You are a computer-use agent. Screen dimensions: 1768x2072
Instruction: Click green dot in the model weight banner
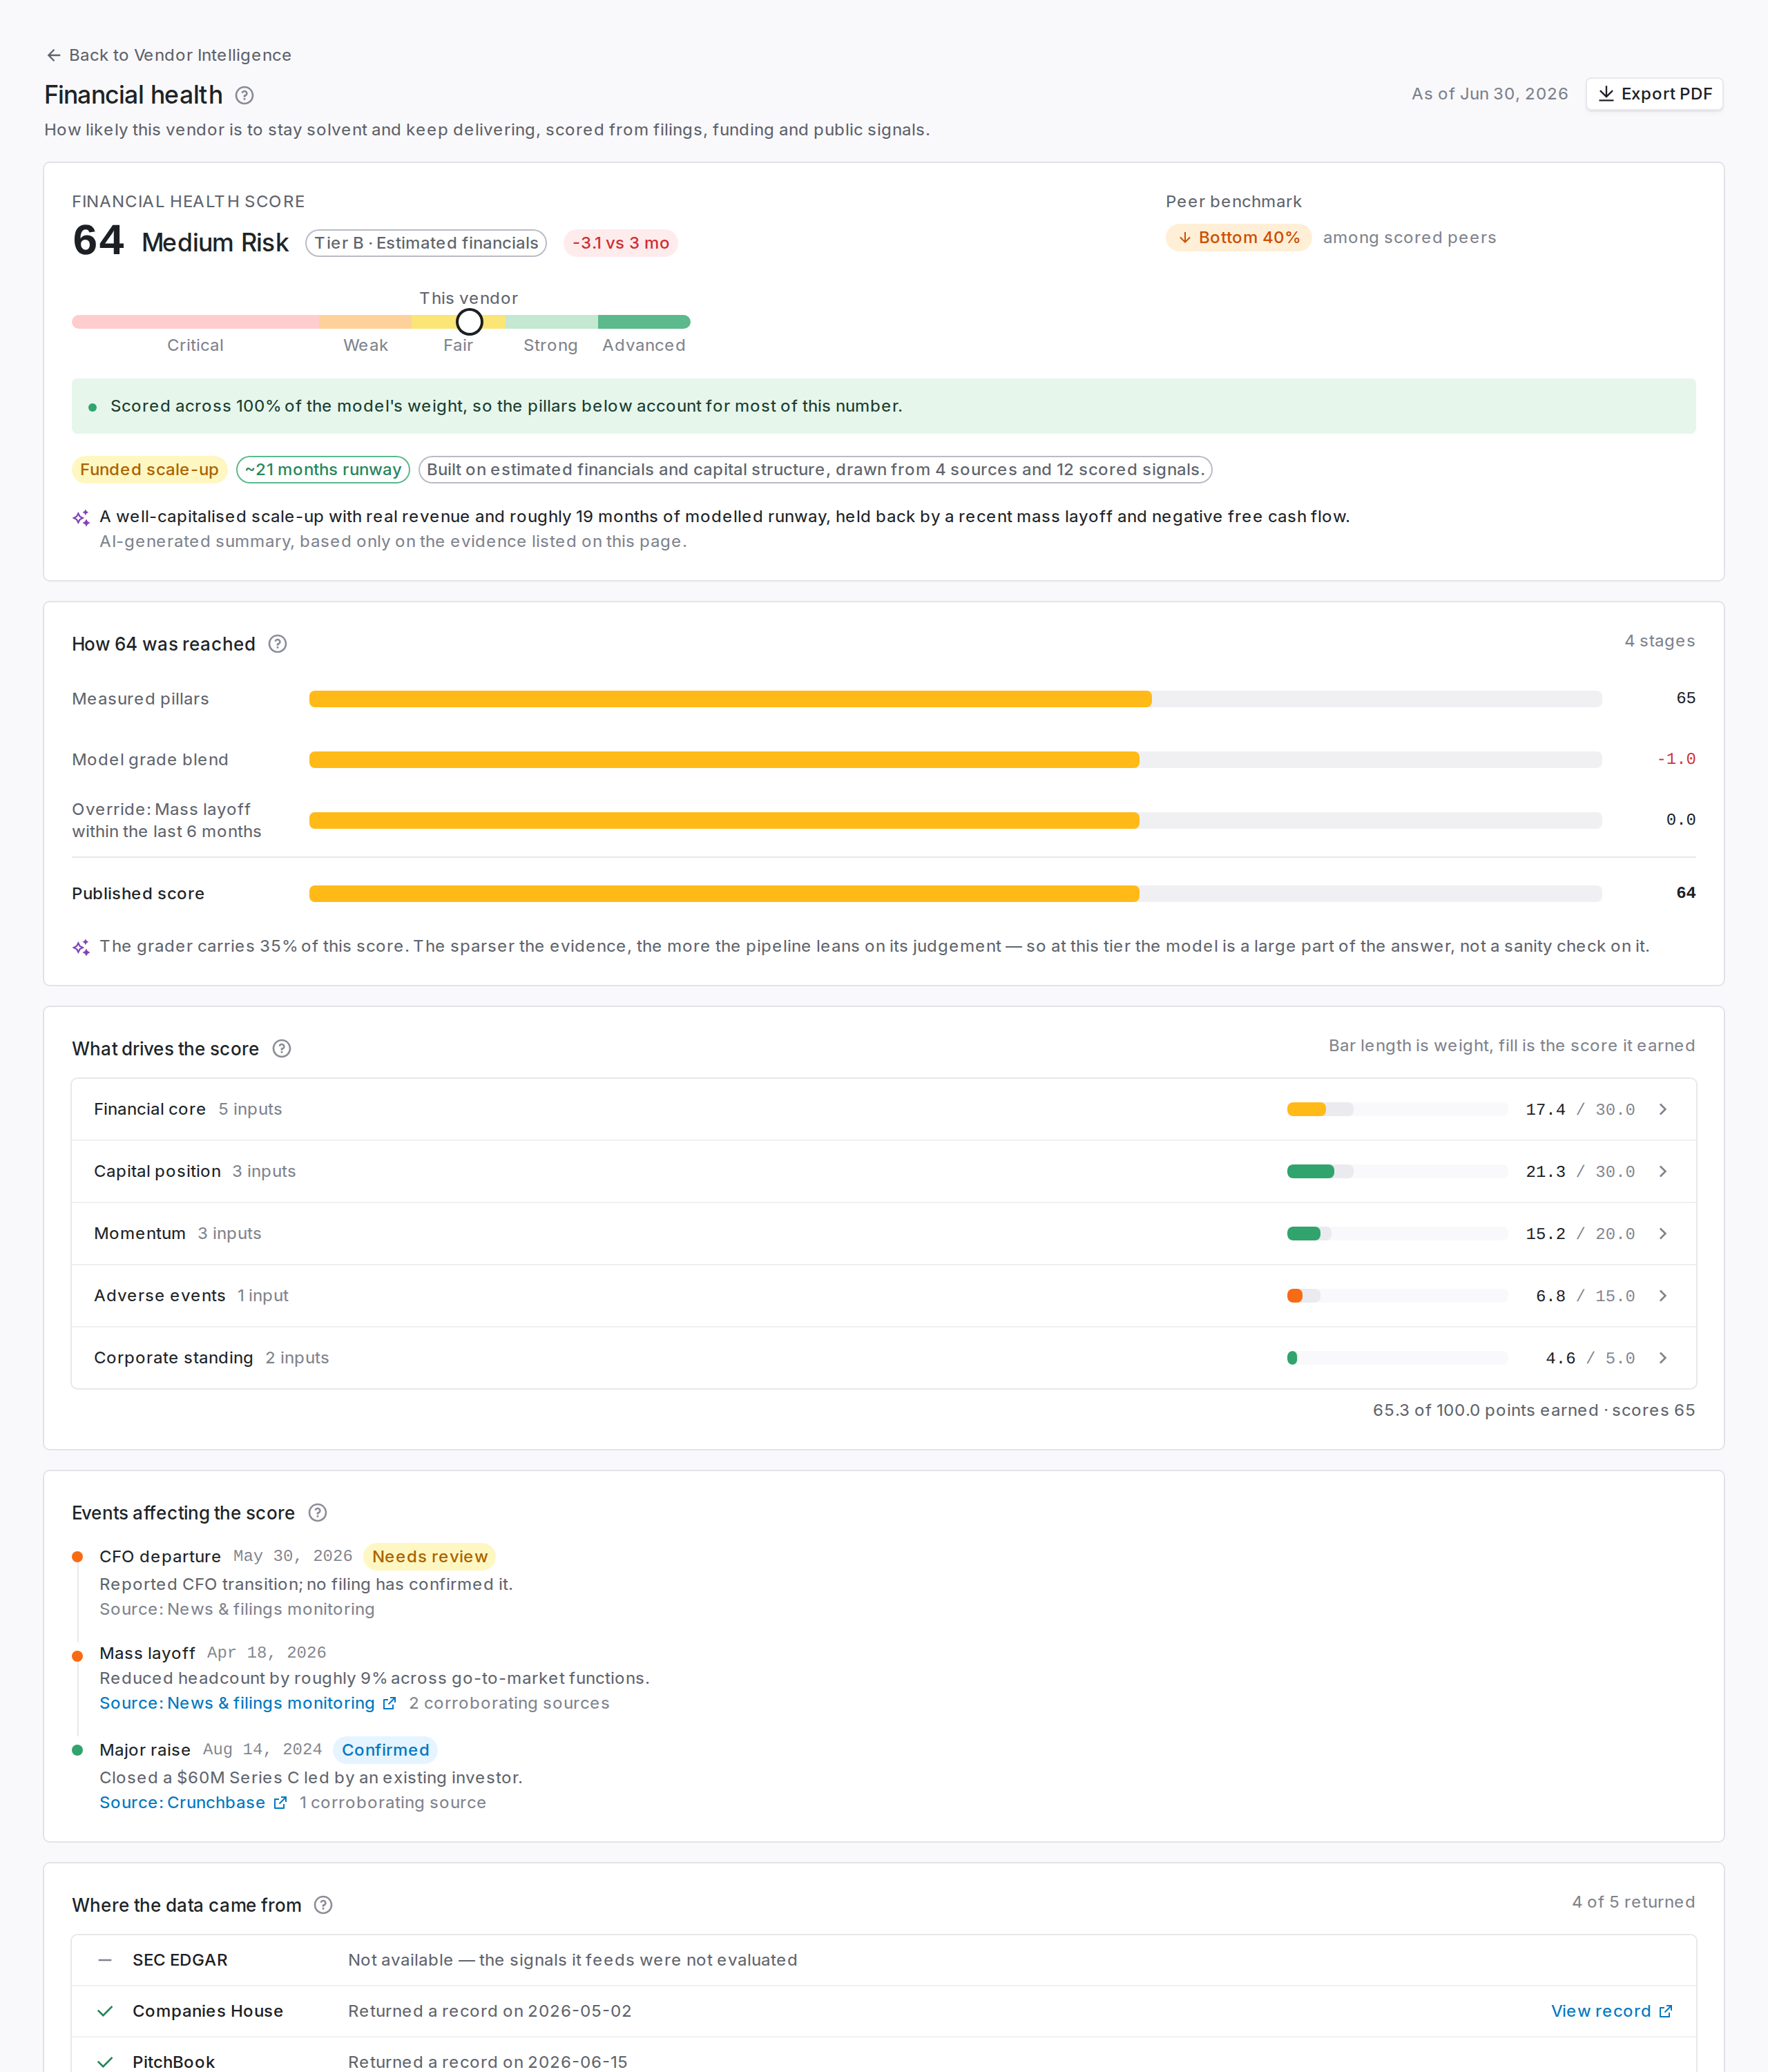click(x=93, y=407)
